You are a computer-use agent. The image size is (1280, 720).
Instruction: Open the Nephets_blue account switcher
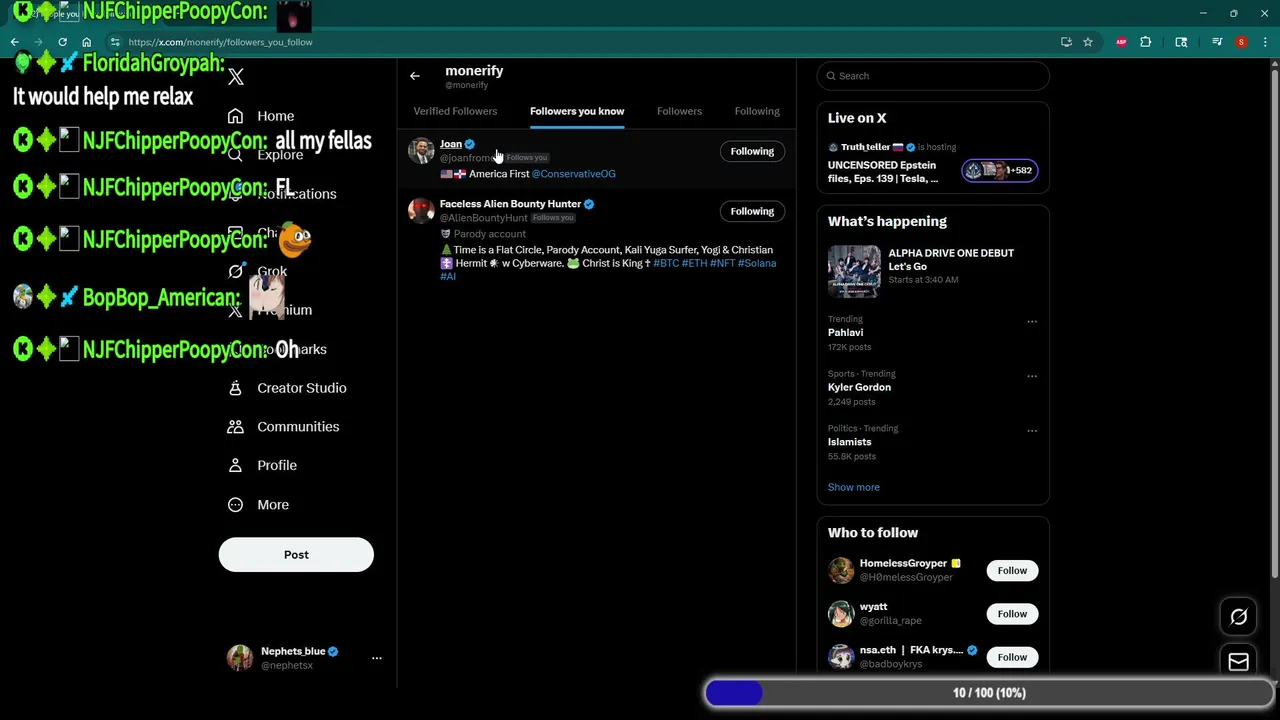304,658
